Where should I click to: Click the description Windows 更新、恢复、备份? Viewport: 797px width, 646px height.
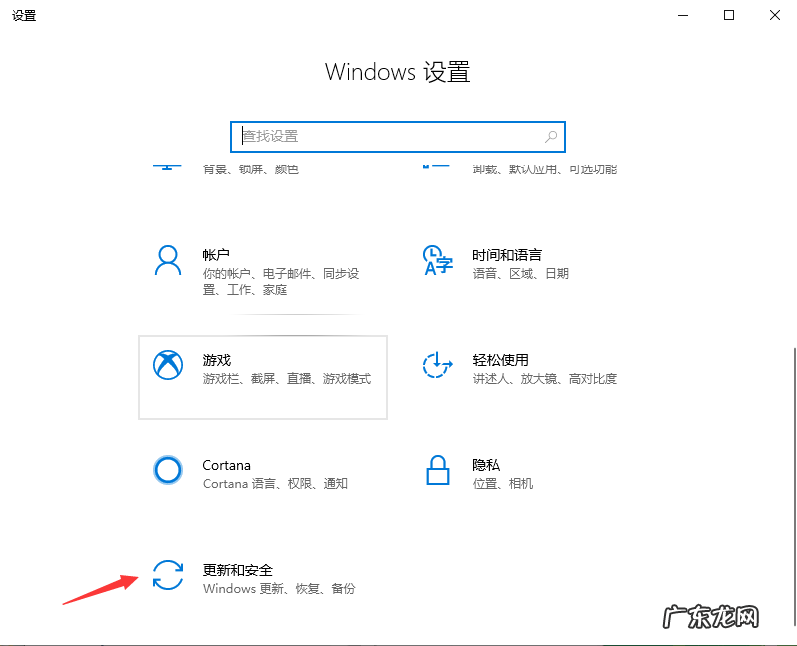tap(279, 589)
